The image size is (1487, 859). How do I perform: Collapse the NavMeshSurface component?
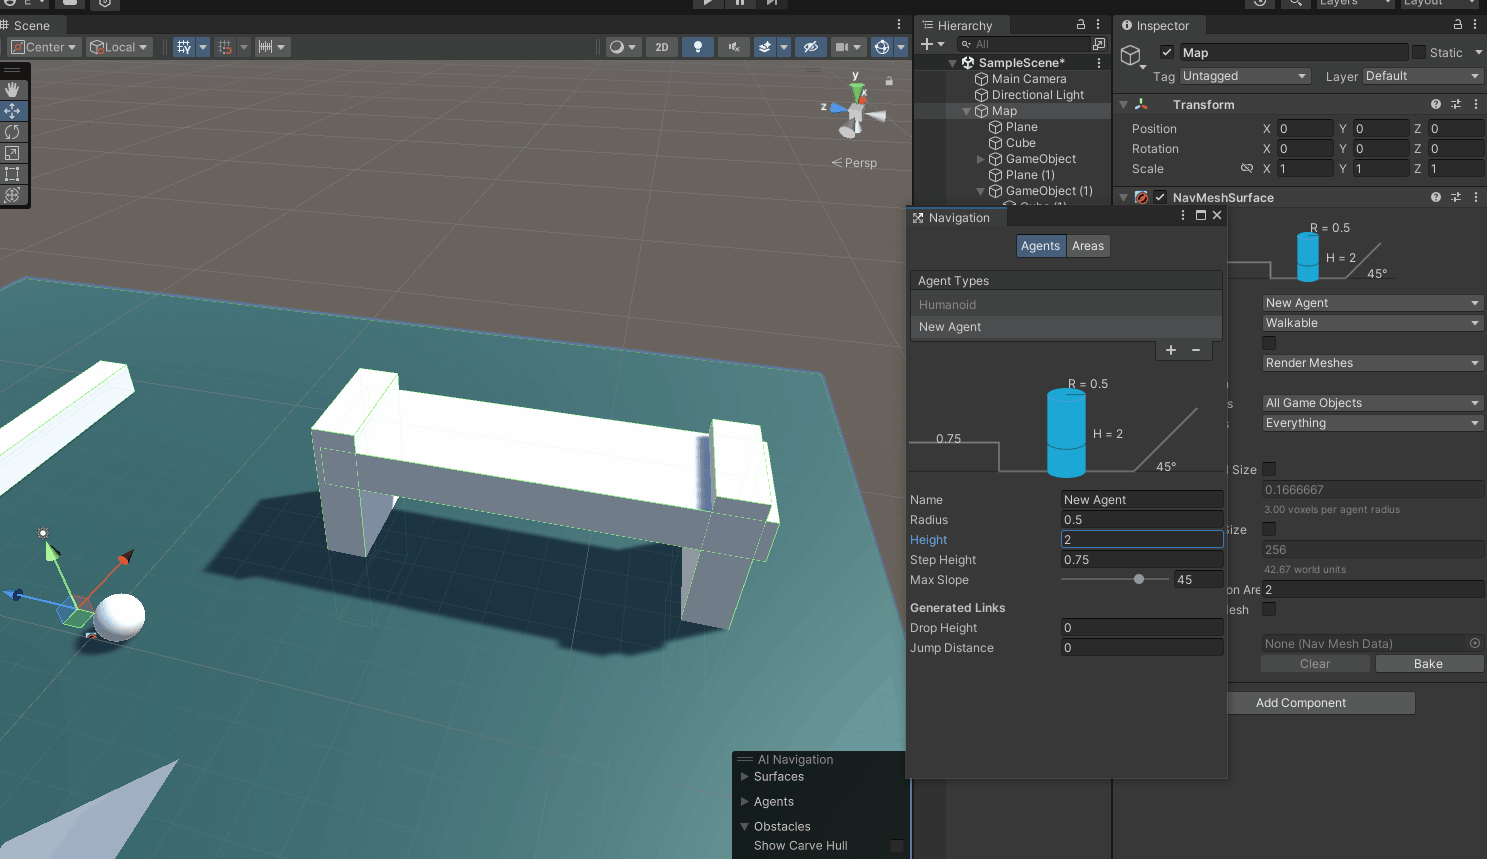[1123, 198]
